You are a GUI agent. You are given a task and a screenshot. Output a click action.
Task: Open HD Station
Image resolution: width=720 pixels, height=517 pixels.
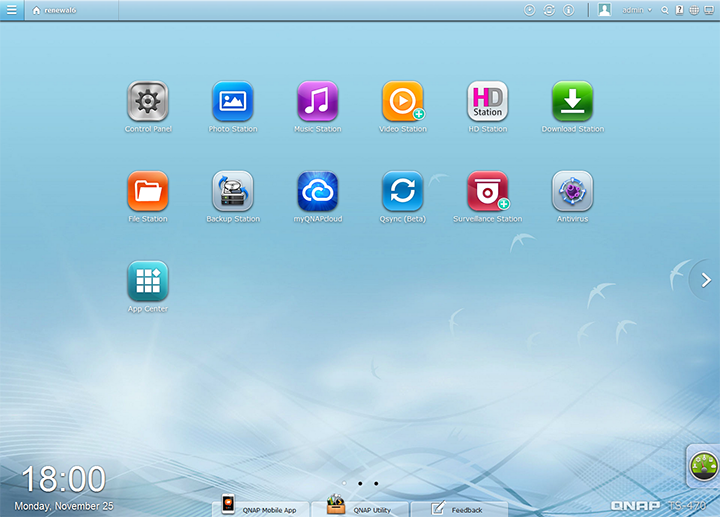pos(488,102)
